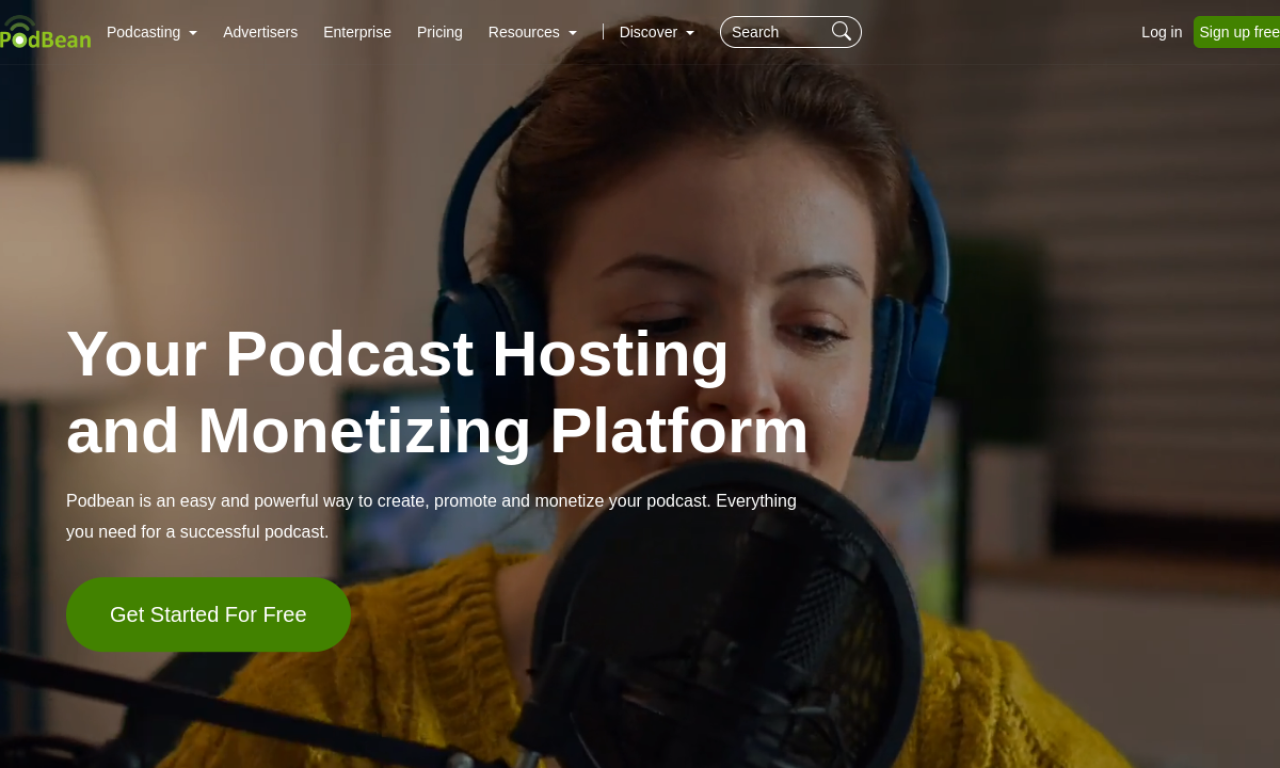The width and height of the screenshot is (1280, 768).
Task: Select Advertisers in the navigation menu
Action: point(260,32)
